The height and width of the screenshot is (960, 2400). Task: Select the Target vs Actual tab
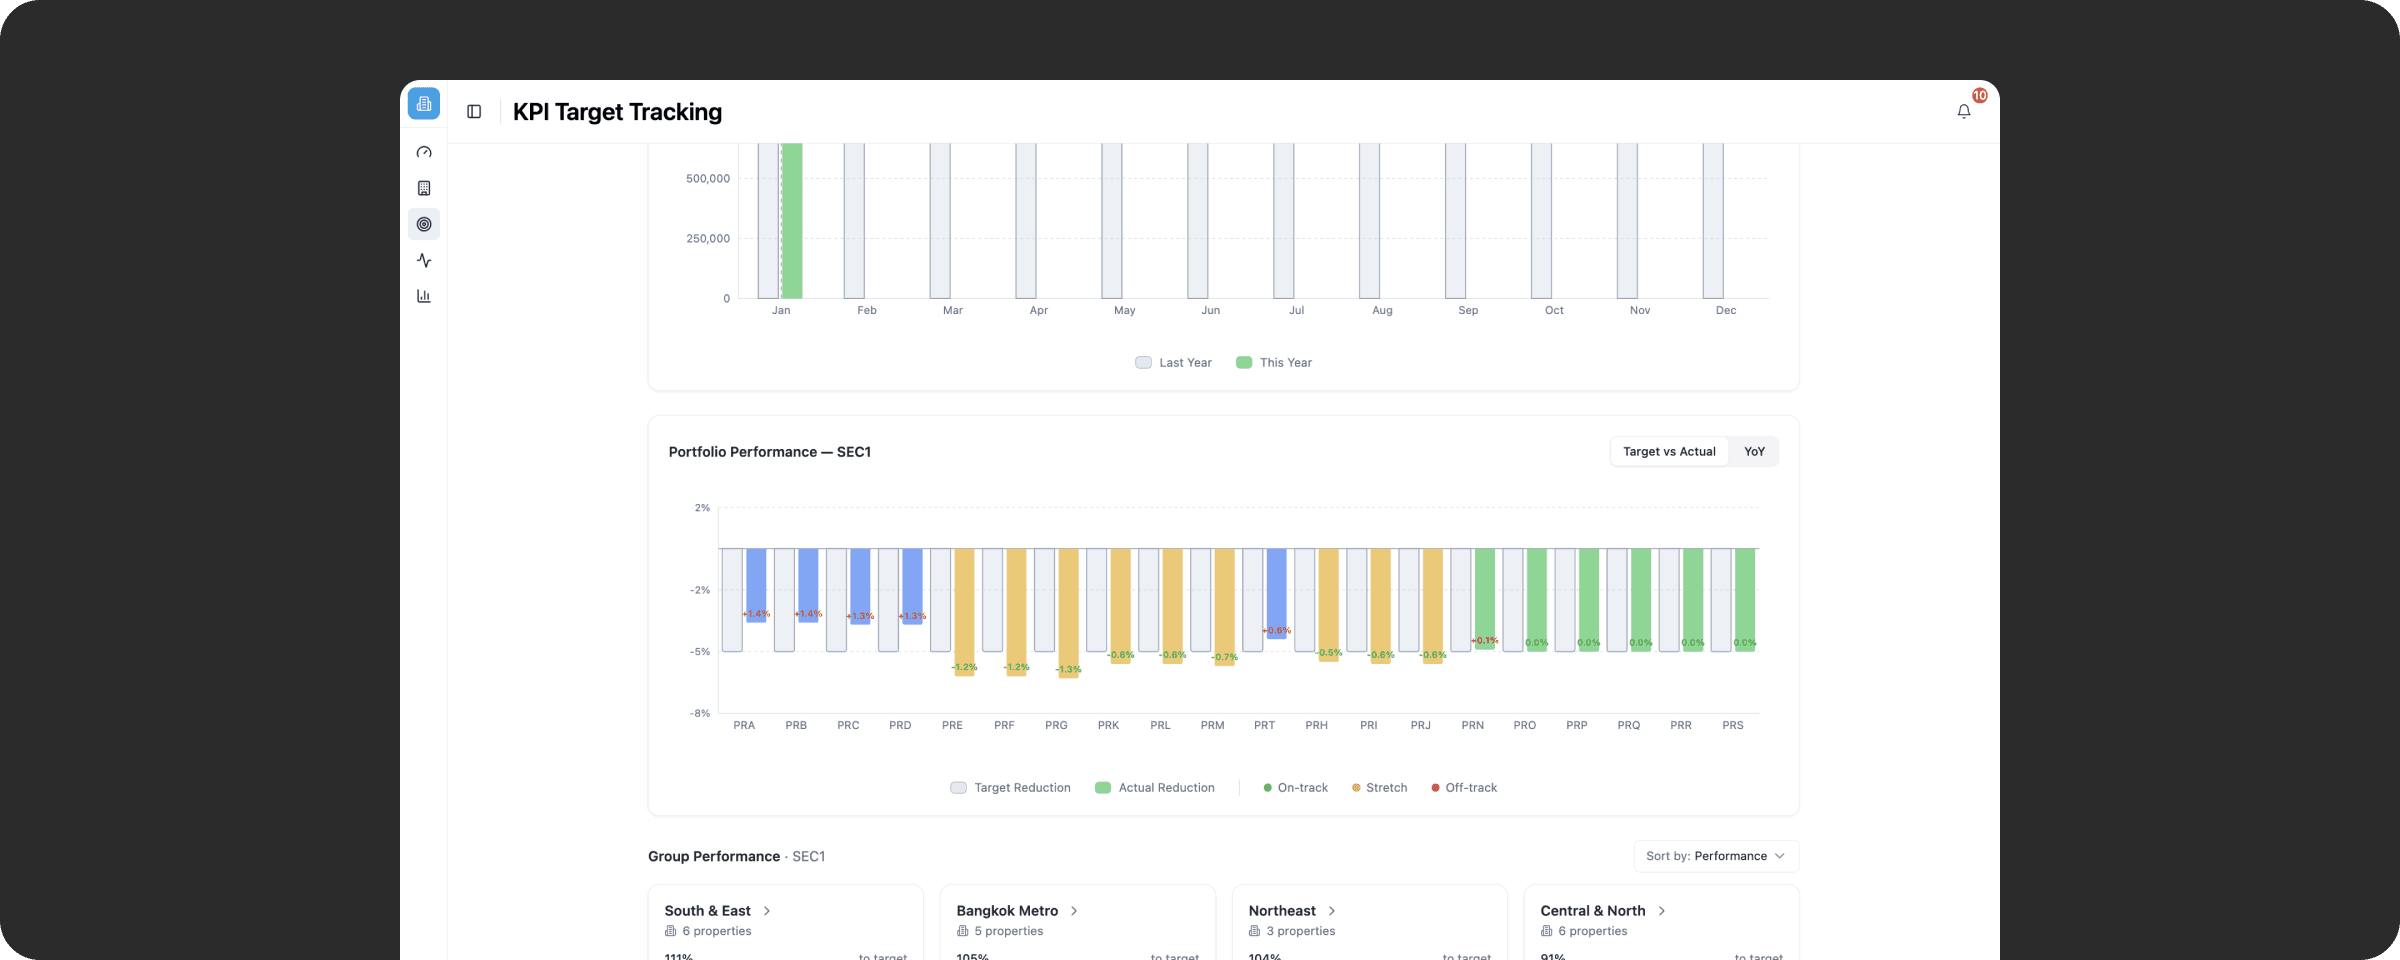point(1669,452)
